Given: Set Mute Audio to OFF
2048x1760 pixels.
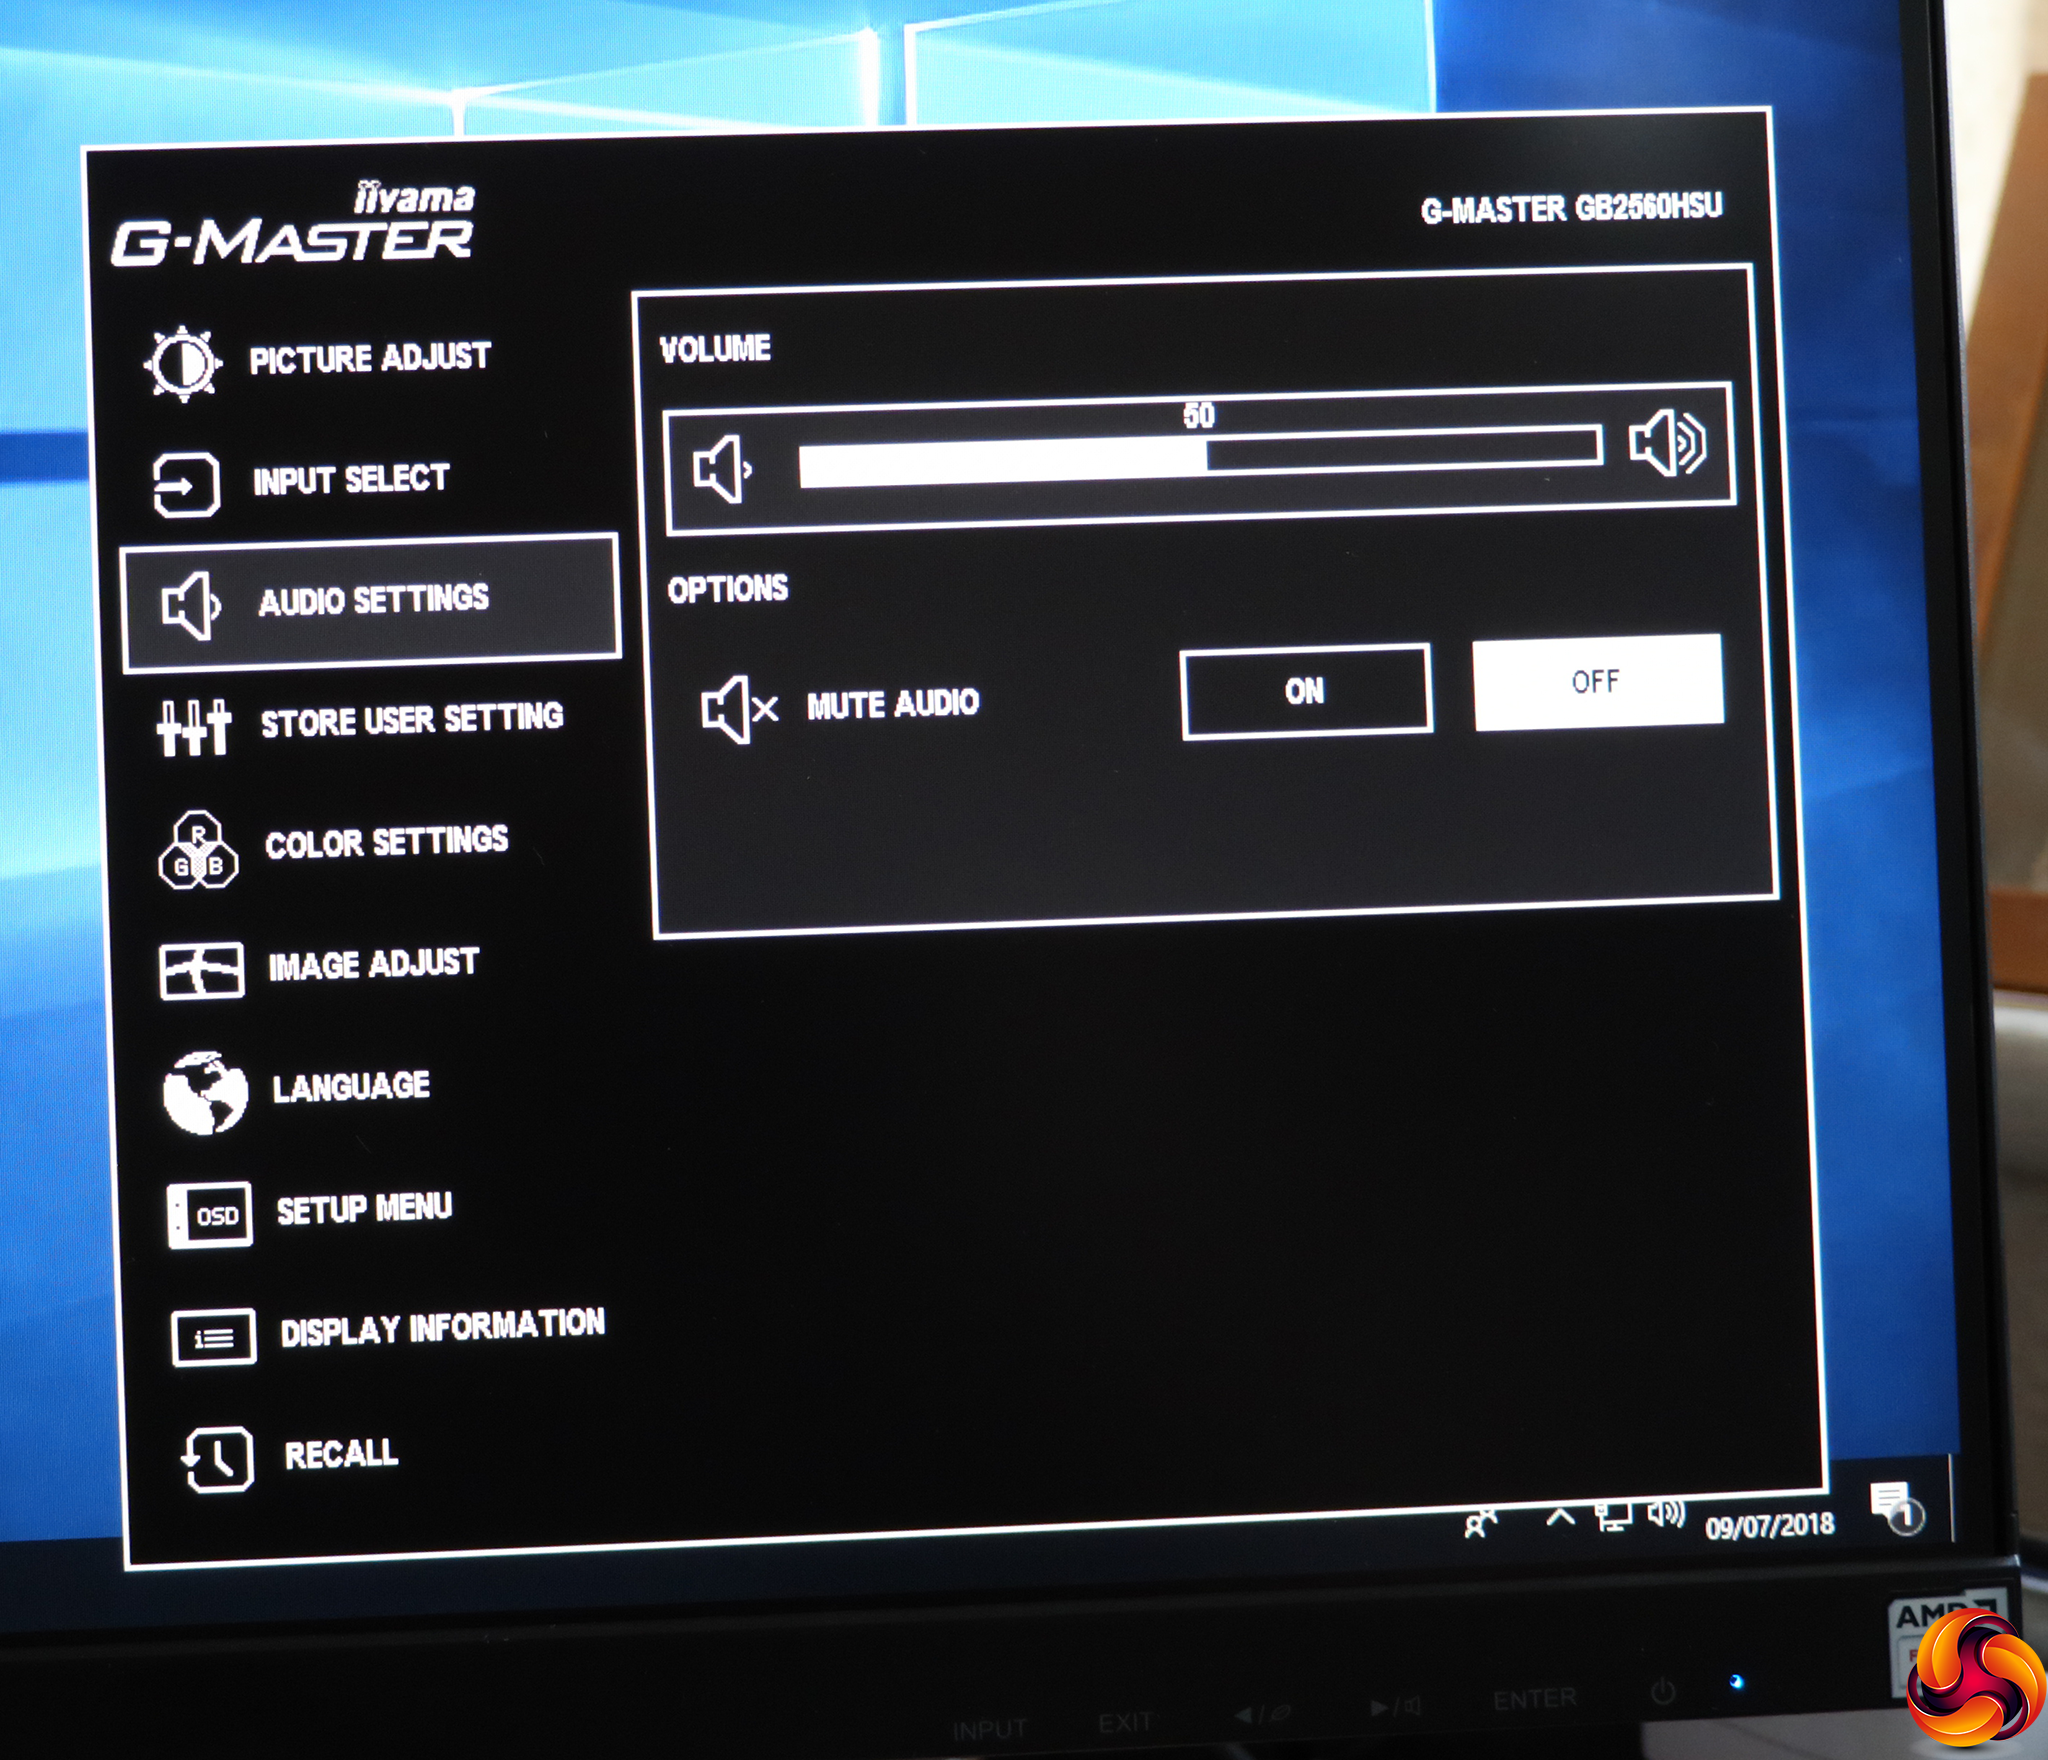Looking at the screenshot, I should 1597,682.
